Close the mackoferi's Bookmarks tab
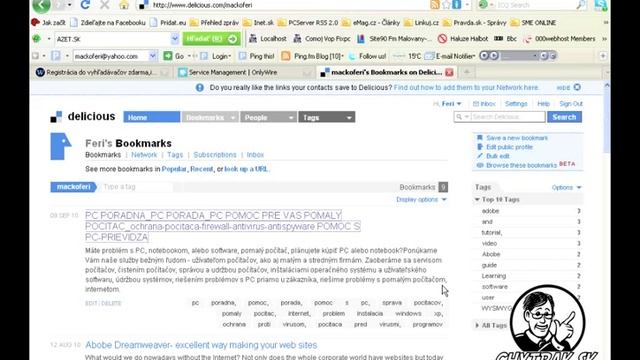 [x=449, y=72]
